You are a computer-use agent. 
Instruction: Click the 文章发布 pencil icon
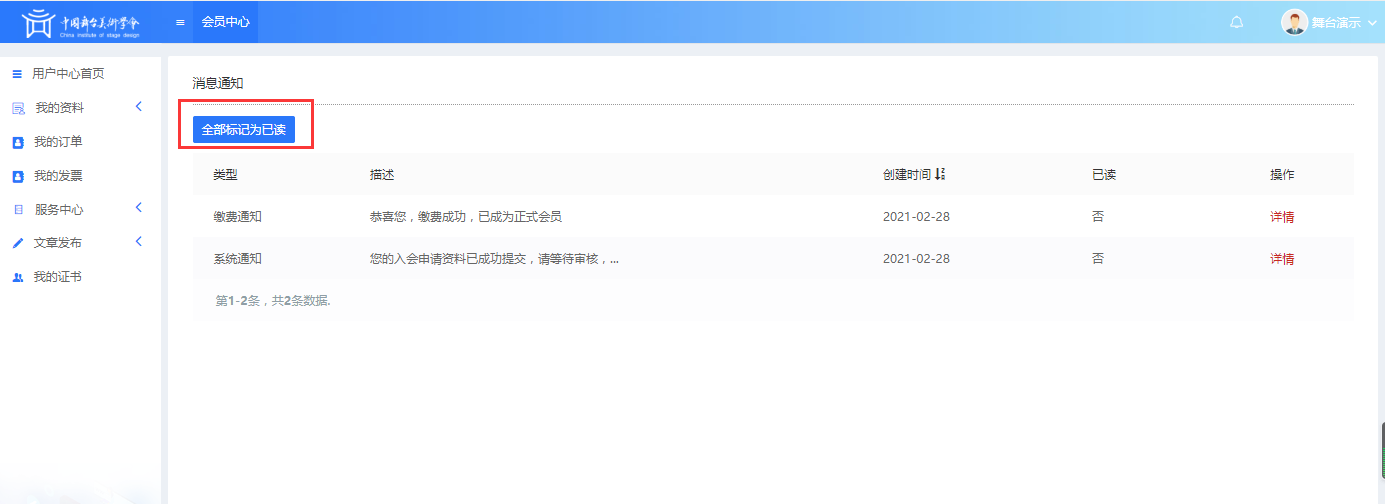click(18, 243)
